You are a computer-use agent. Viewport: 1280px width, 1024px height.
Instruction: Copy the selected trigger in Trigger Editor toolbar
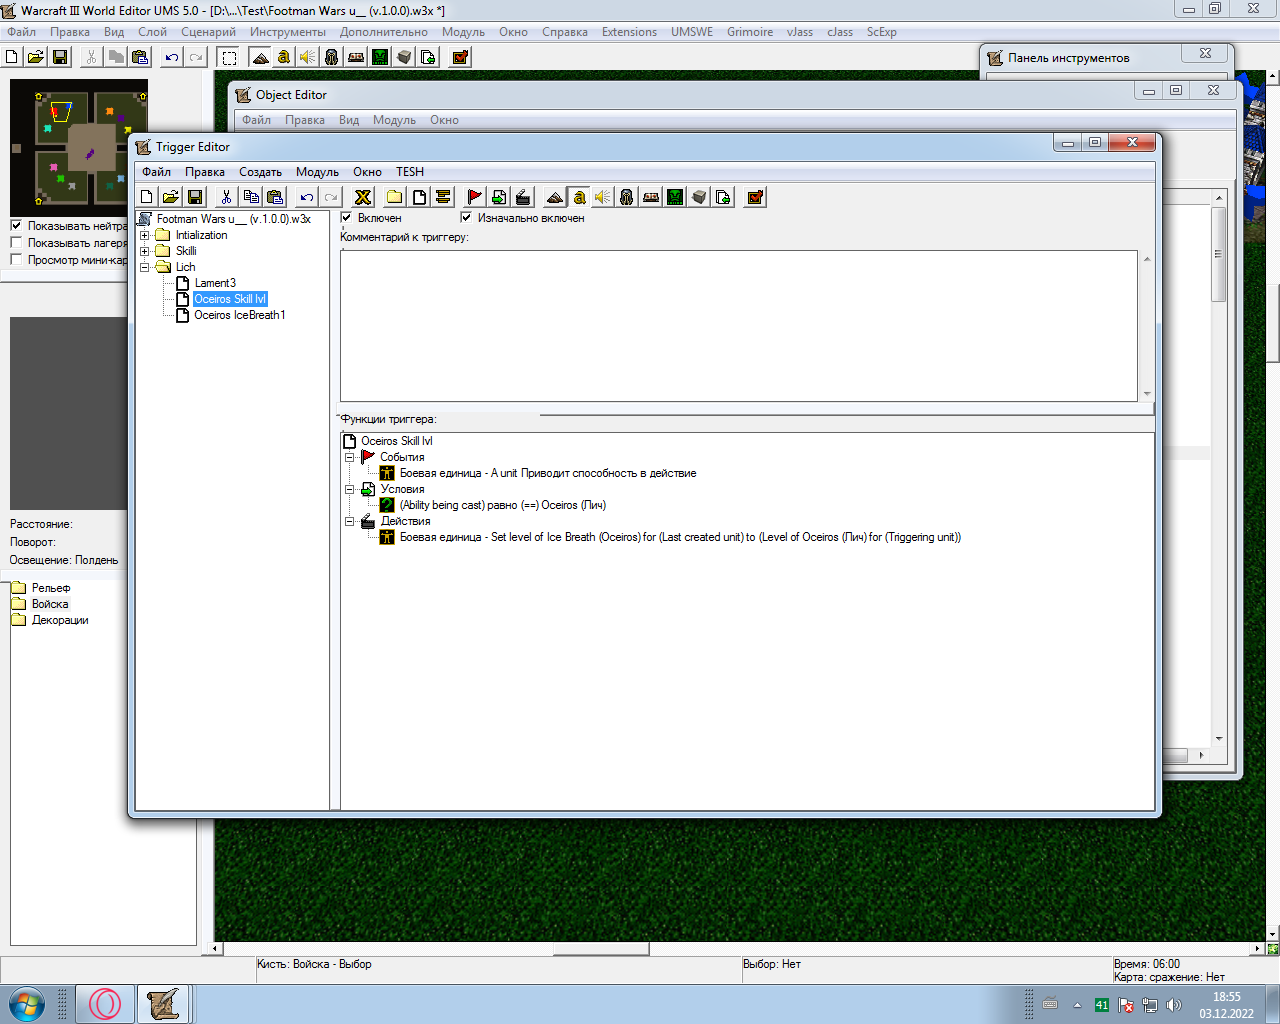[x=251, y=197]
